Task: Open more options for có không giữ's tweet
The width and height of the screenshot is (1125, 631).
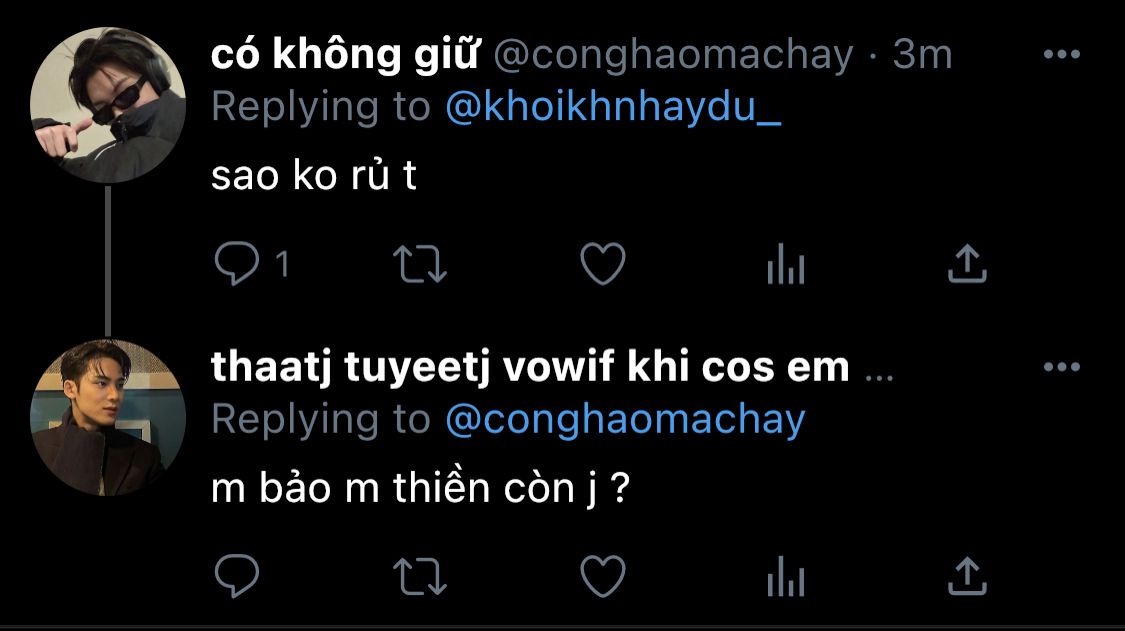Action: (x=1061, y=56)
